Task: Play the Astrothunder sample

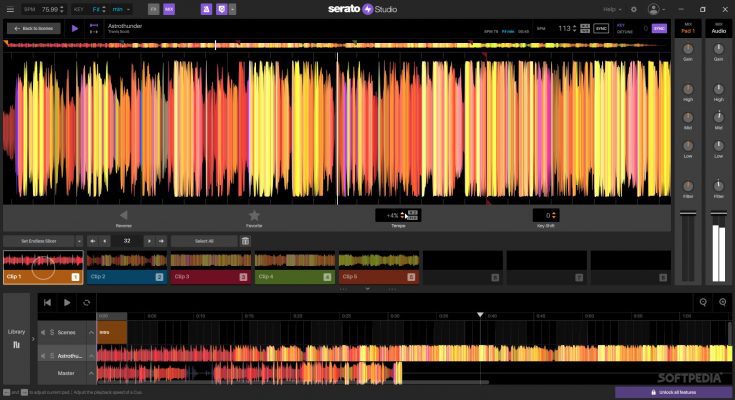Action: pos(75,28)
